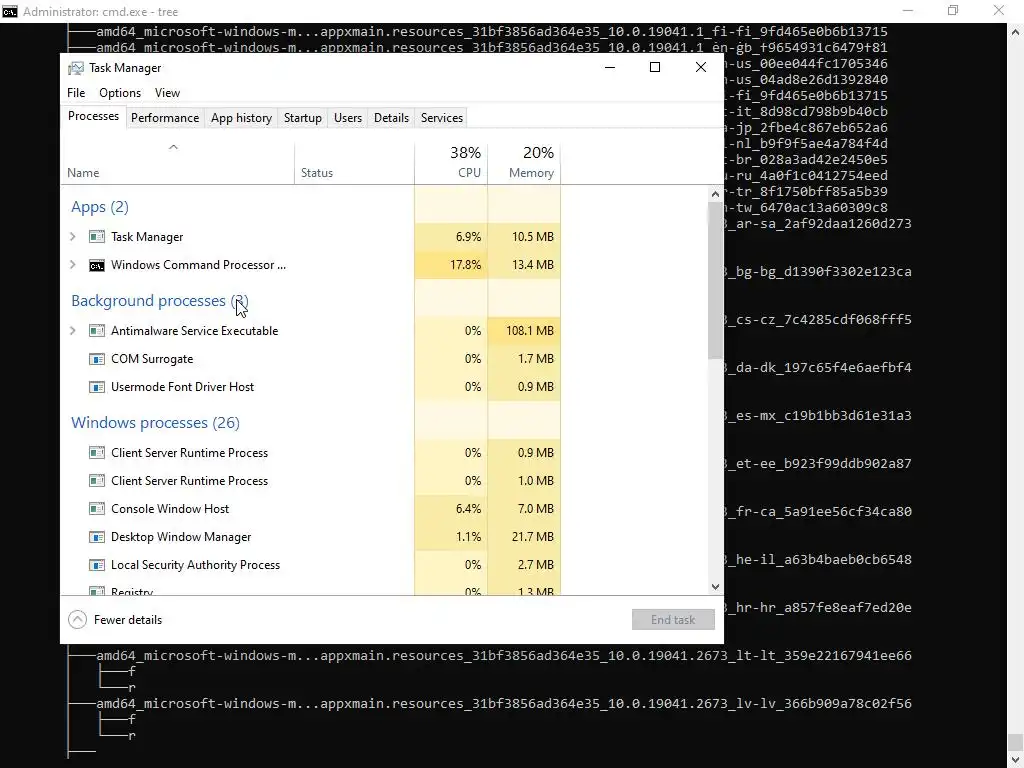The height and width of the screenshot is (768, 1024).
Task: Maximize the Task Manager window
Action: 655,67
